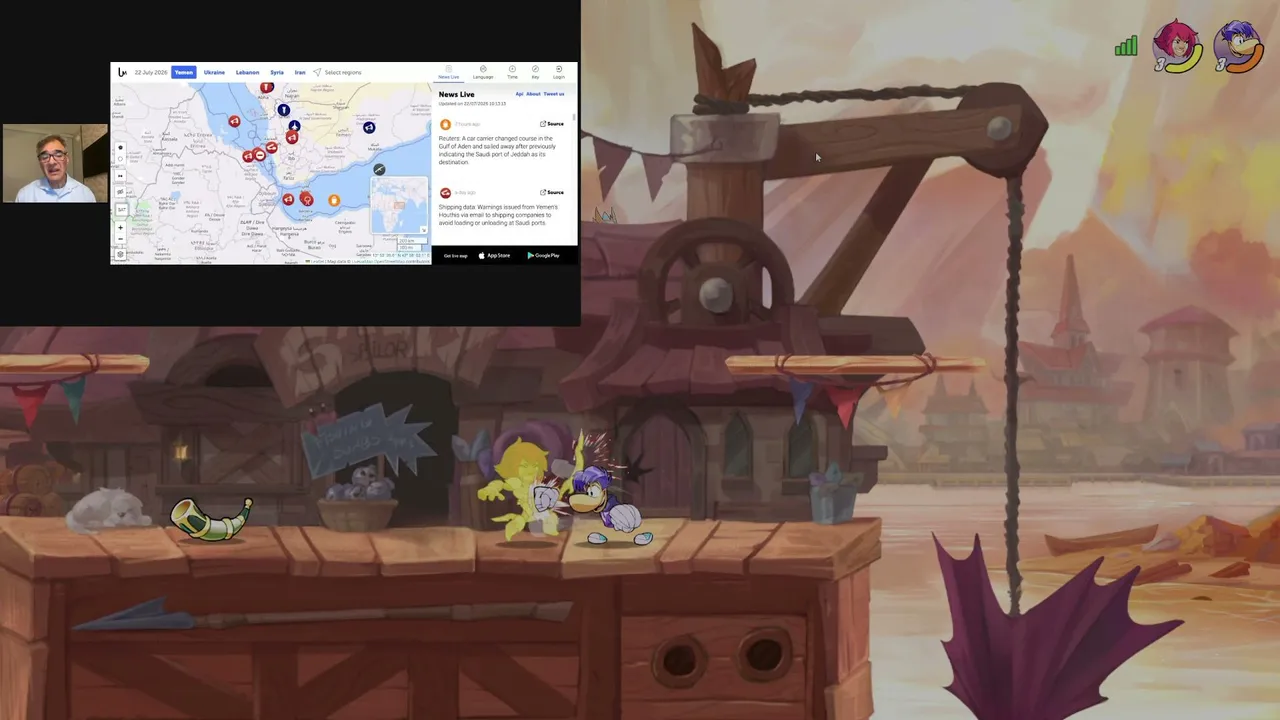Open map settings gear icon

pyautogui.click(x=121, y=255)
